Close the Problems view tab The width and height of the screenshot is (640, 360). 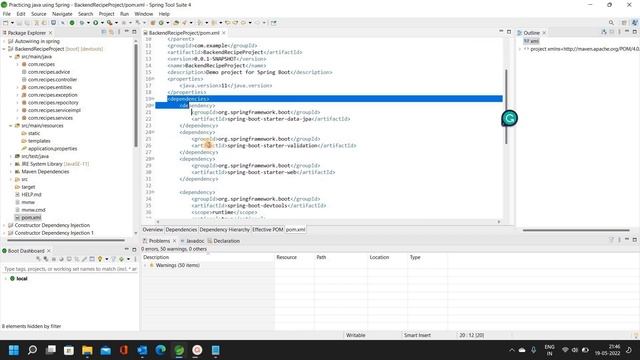pyautogui.click(x=174, y=241)
